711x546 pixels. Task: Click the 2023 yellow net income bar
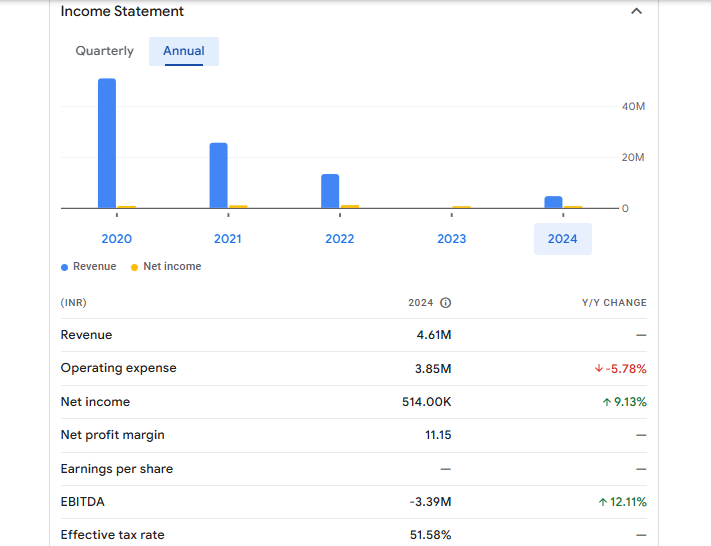[x=462, y=207]
